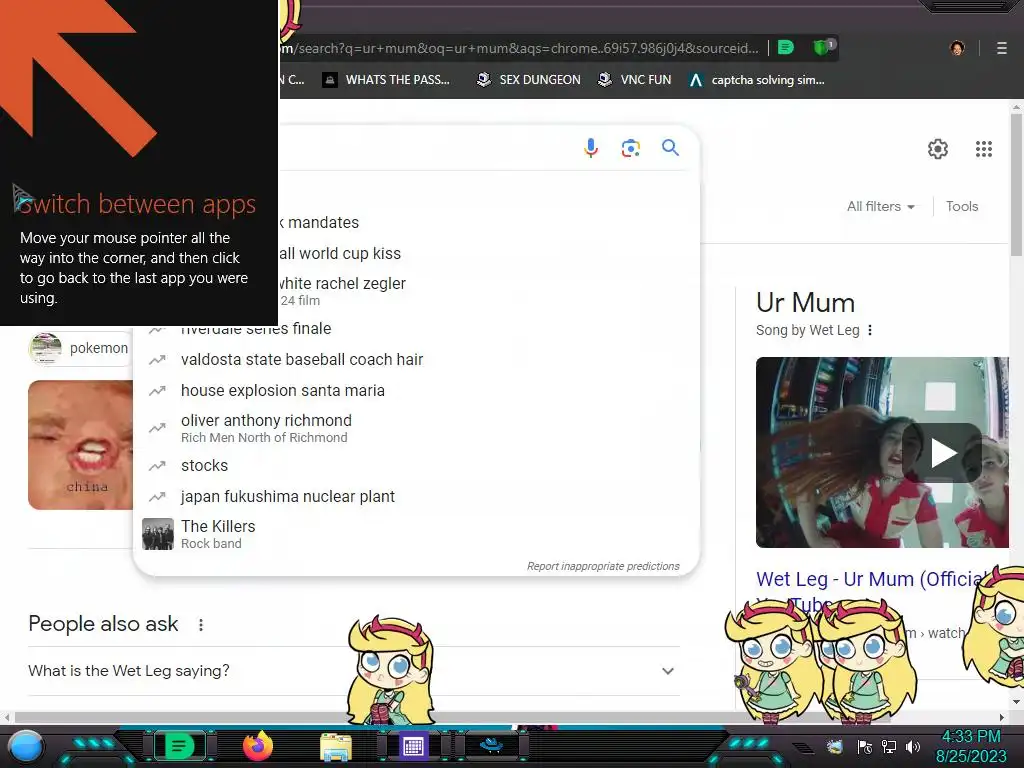Click trending icon beside japan fukushima nuclear plant
1024x768 pixels.
[x=157, y=497]
